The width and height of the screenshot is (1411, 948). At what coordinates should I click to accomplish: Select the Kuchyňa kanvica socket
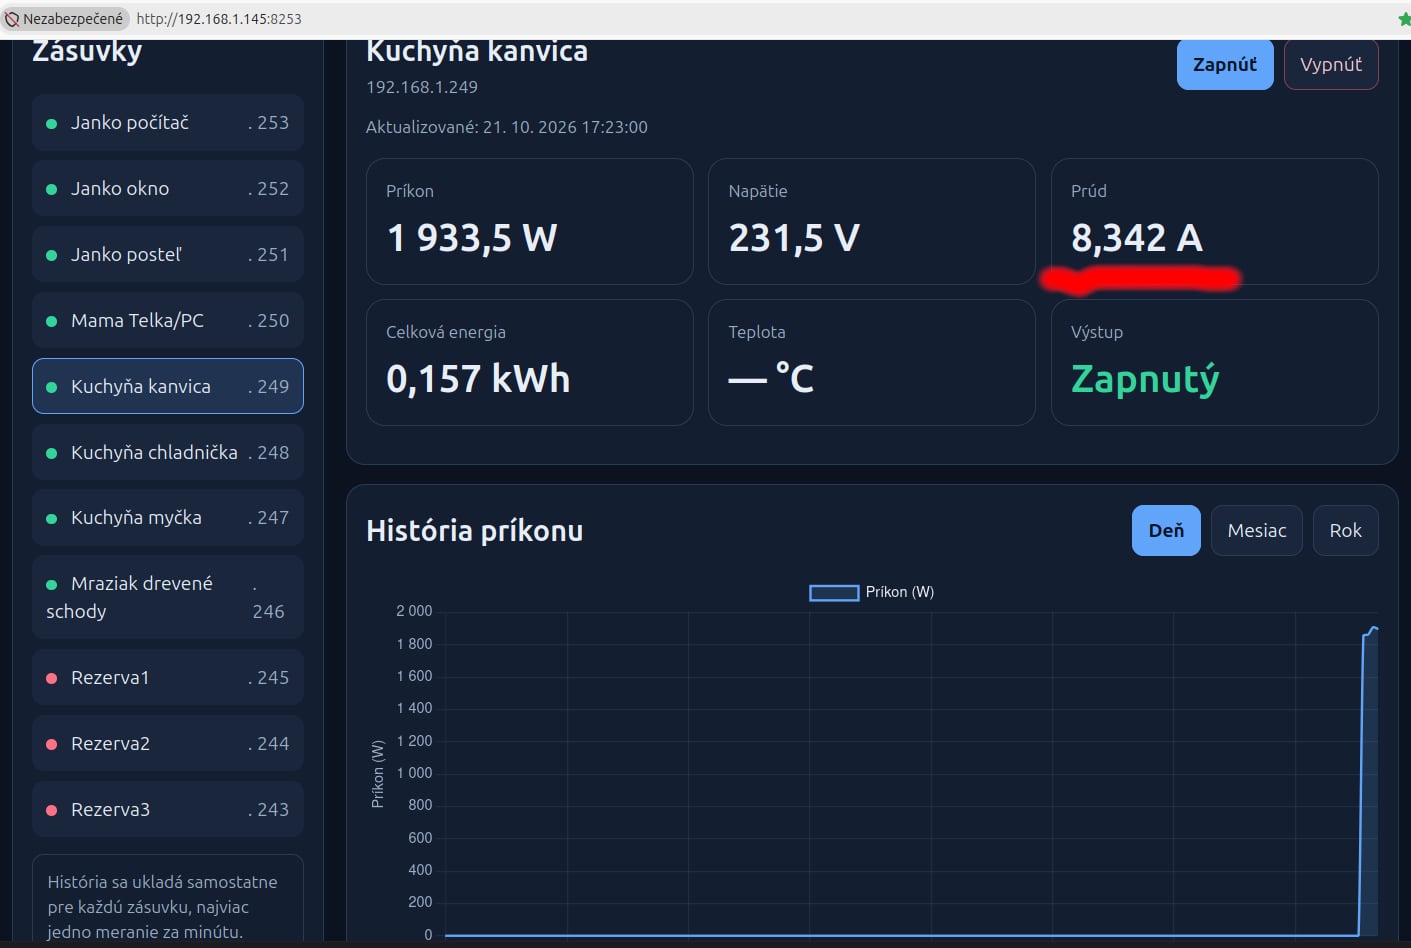pos(168,386)
